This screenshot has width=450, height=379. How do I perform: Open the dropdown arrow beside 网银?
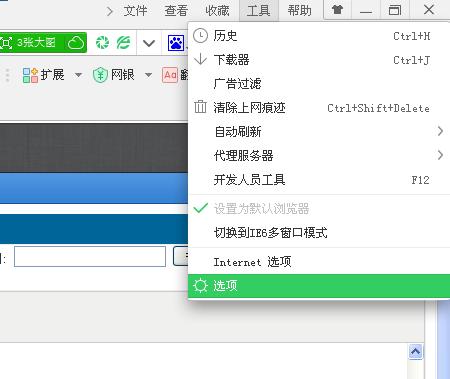(x=148, y=75)
